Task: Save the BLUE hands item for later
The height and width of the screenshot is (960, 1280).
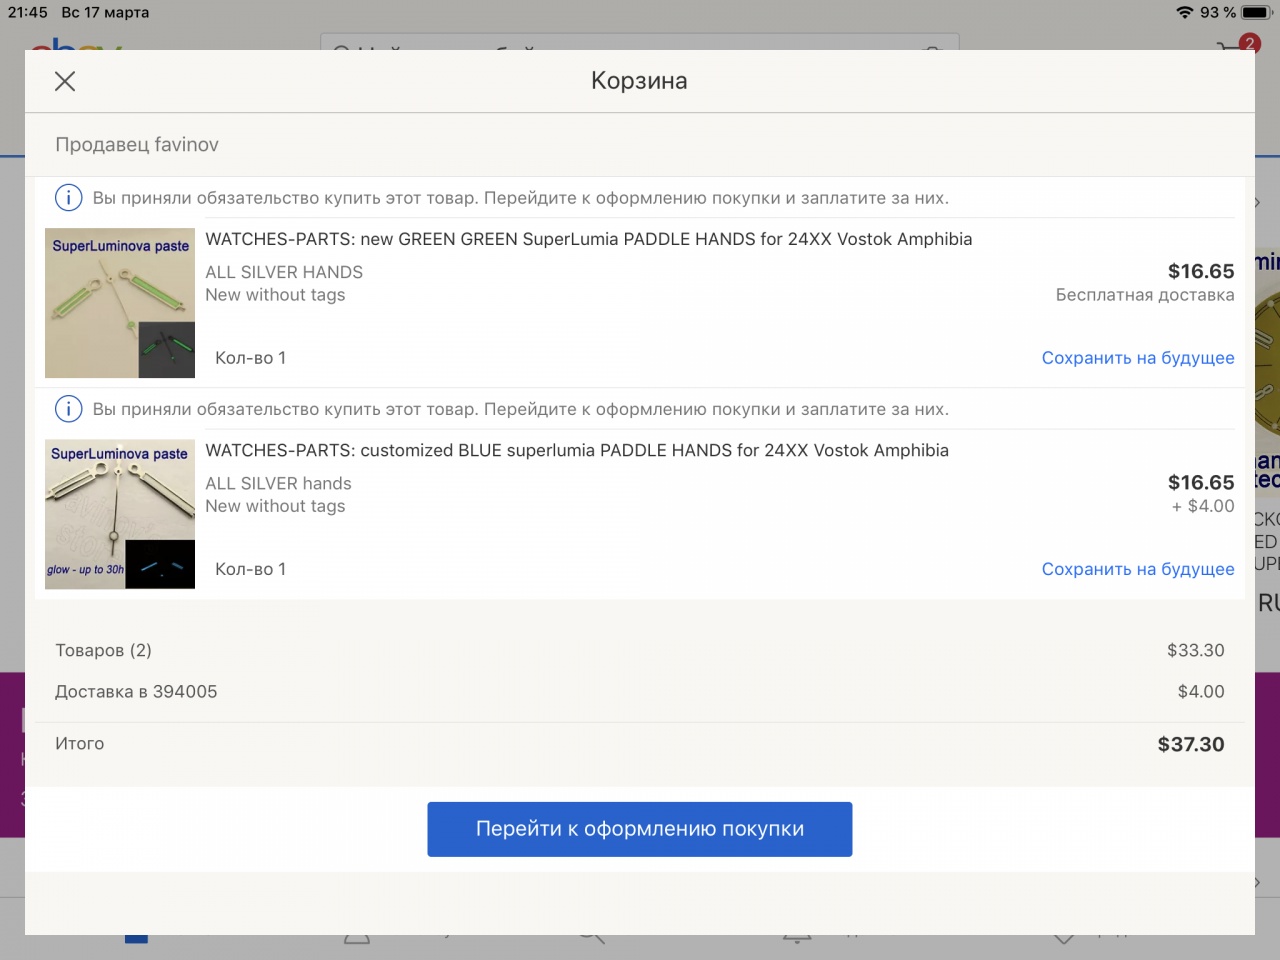Action: point(1137,569)
